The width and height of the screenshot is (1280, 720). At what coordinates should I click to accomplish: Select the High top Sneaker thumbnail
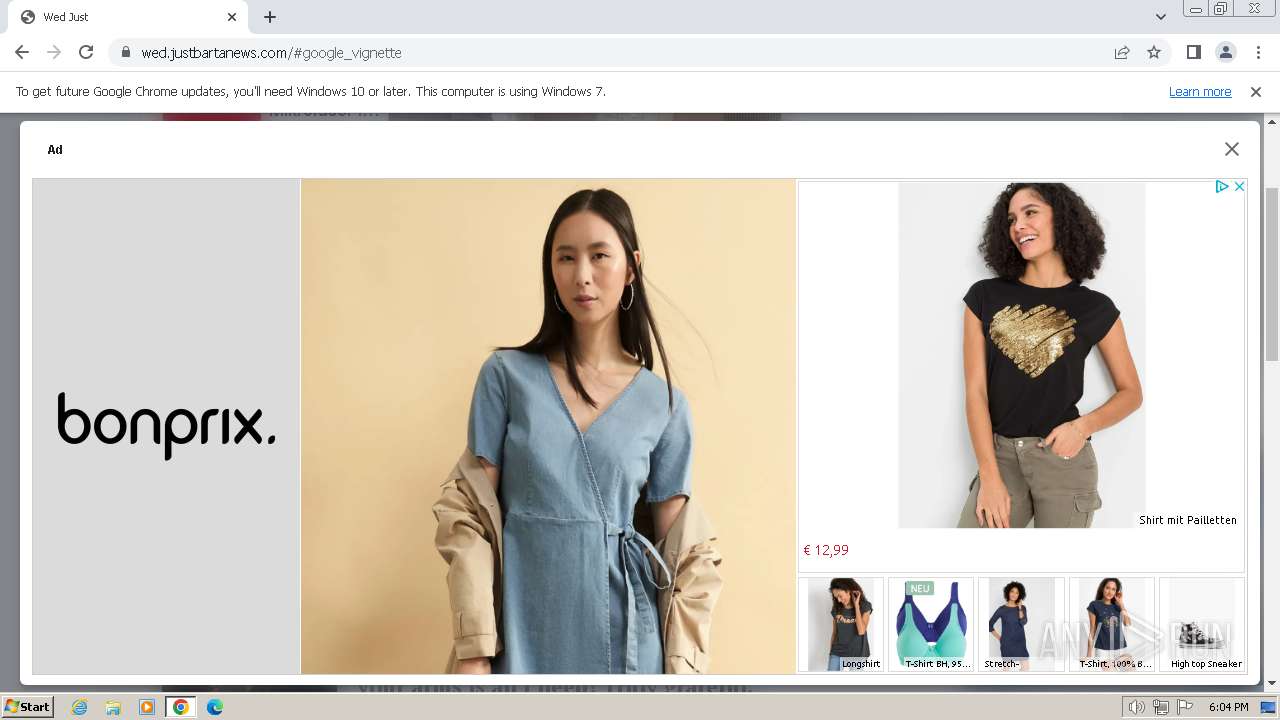tap(1202, 624)
